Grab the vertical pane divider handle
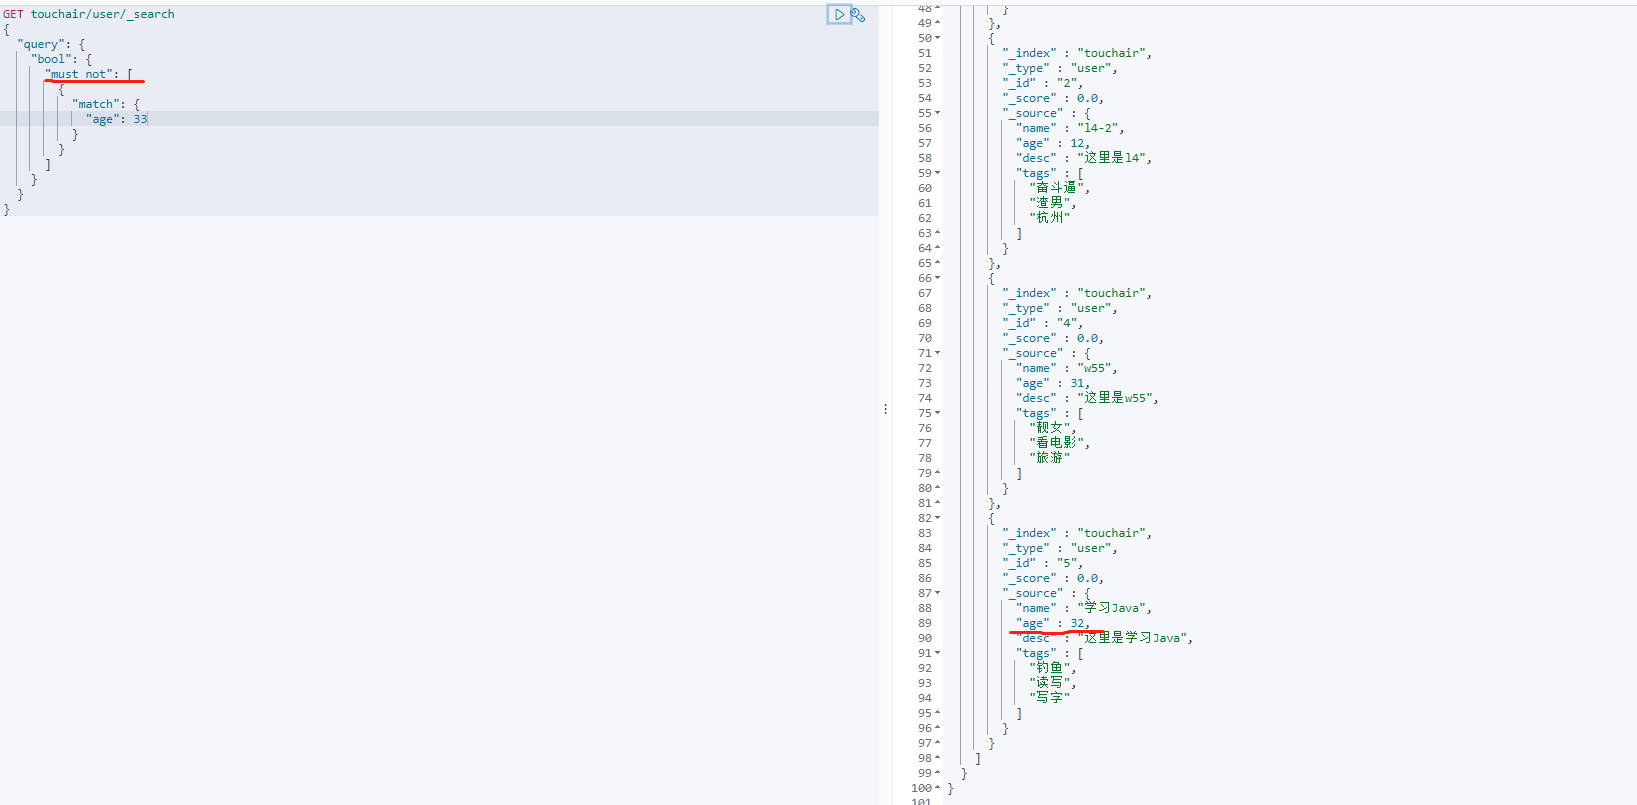1637x805 pixels. tap(885, 409)
